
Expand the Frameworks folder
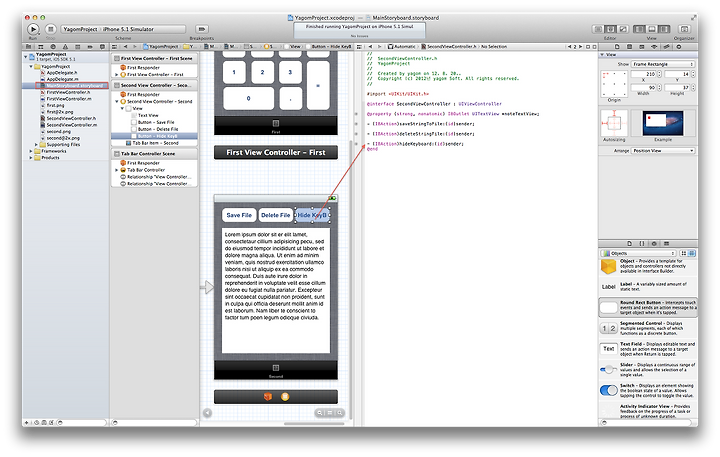(31, 151)
